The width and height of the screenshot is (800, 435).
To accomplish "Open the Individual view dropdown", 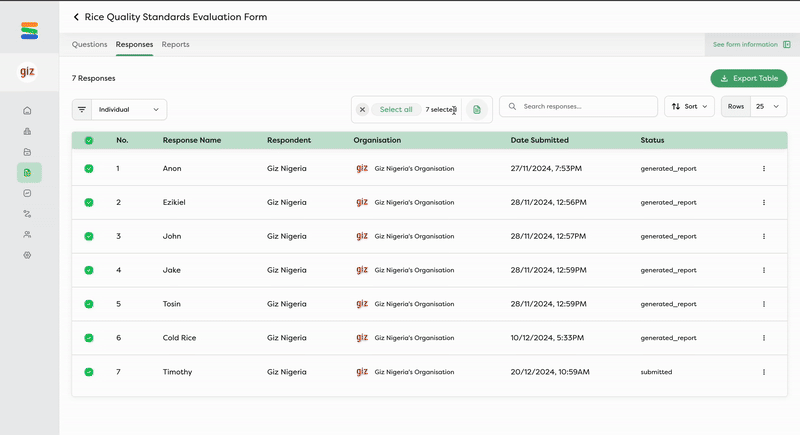I will [x=129, y=110].
